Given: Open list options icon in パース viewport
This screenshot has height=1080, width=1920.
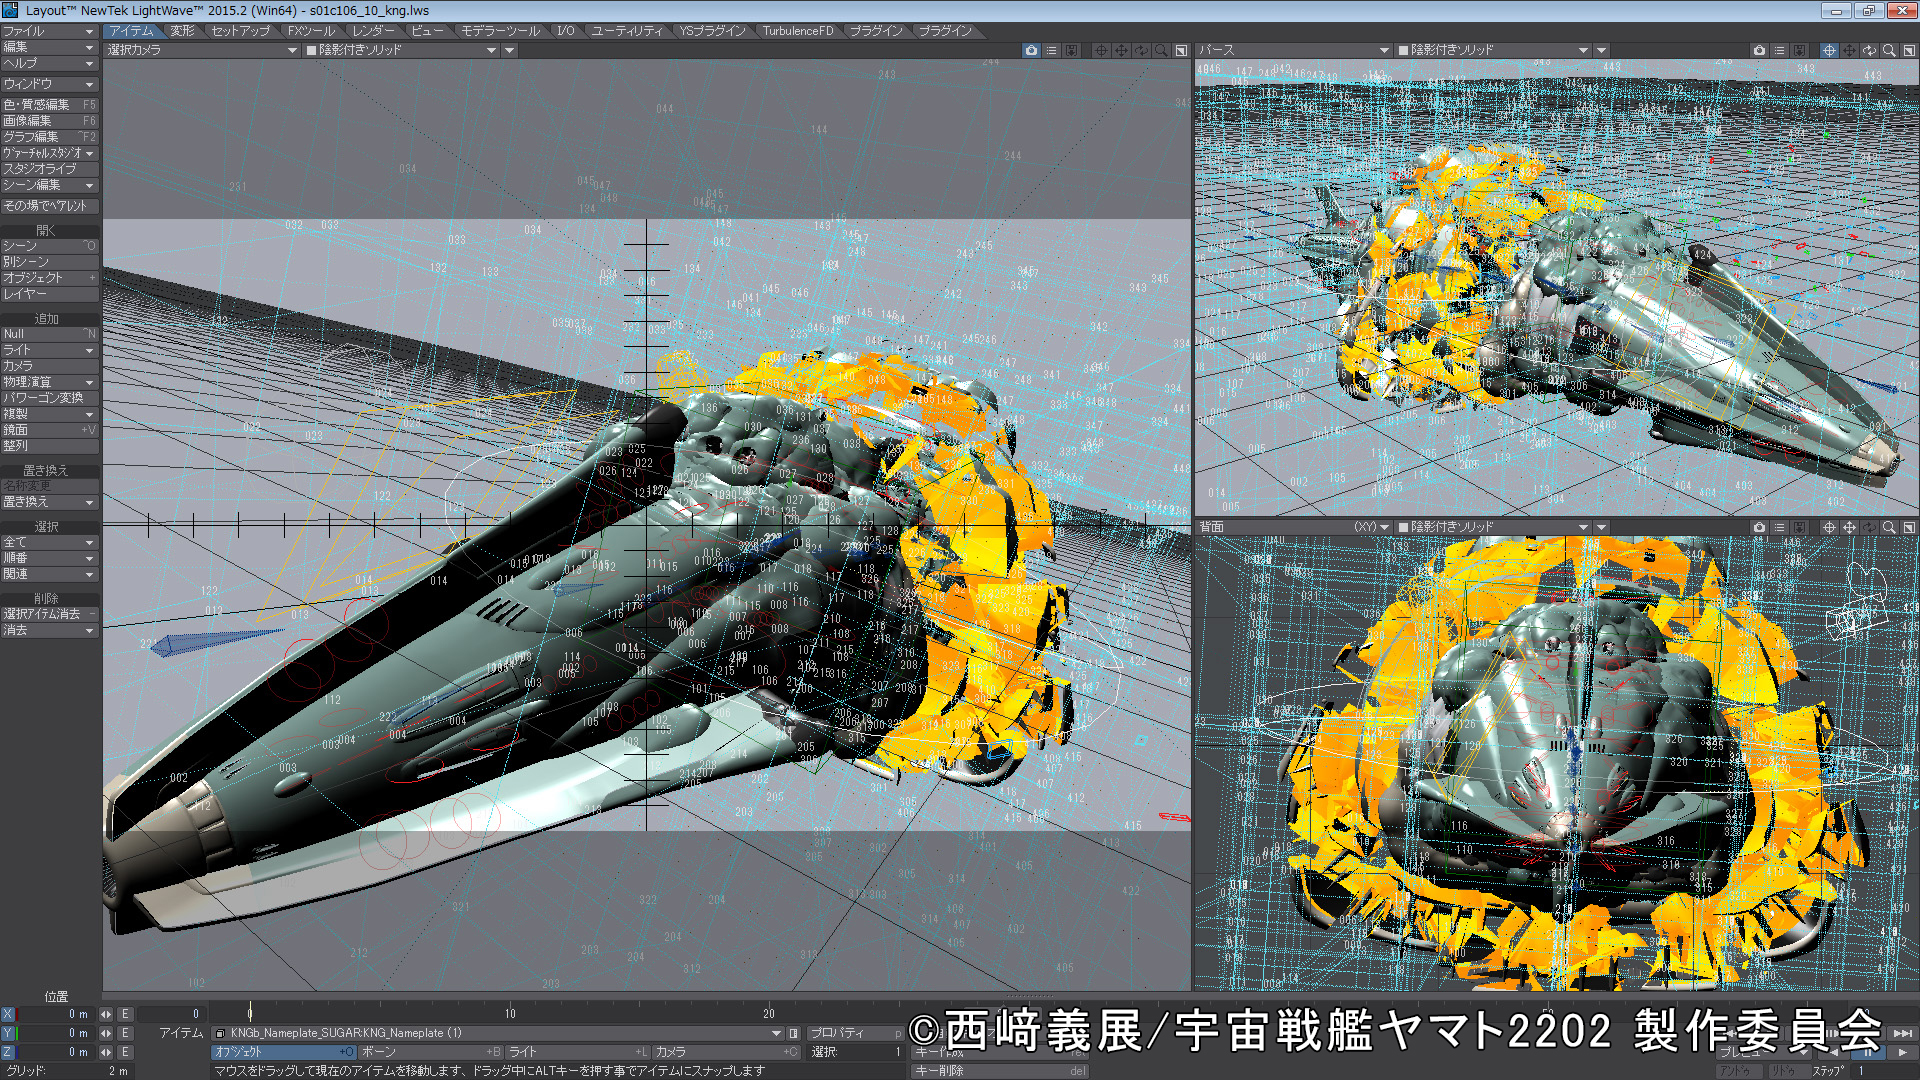Looking at the screenshot, I should coord(1779,50).
